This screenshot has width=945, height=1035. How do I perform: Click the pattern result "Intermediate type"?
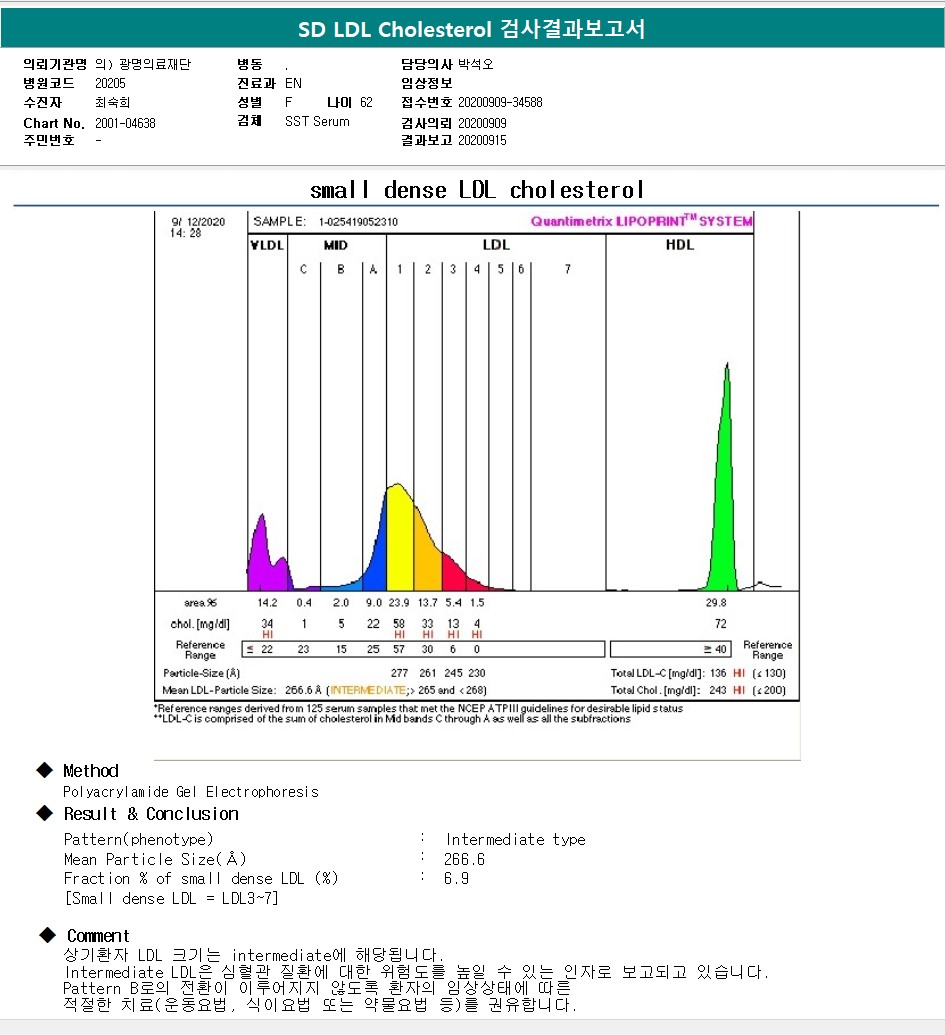[515, 840]
